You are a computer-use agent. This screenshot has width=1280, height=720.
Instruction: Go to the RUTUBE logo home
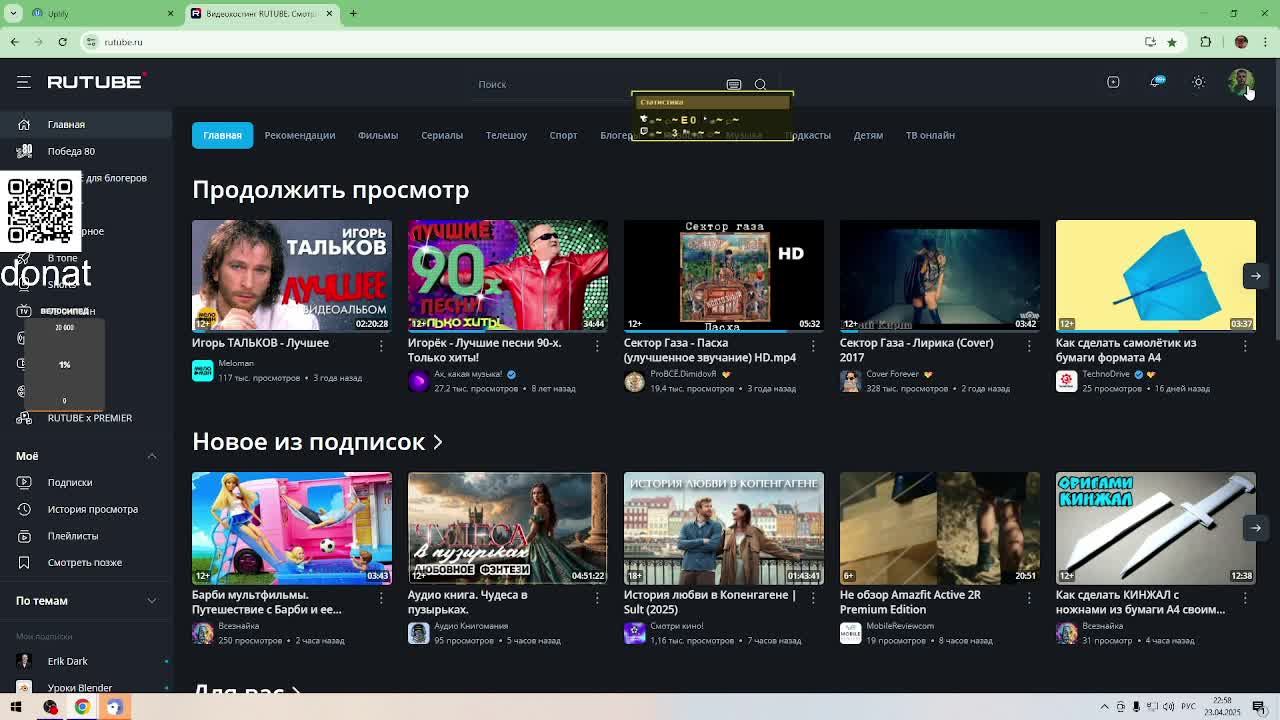point(97,82)
